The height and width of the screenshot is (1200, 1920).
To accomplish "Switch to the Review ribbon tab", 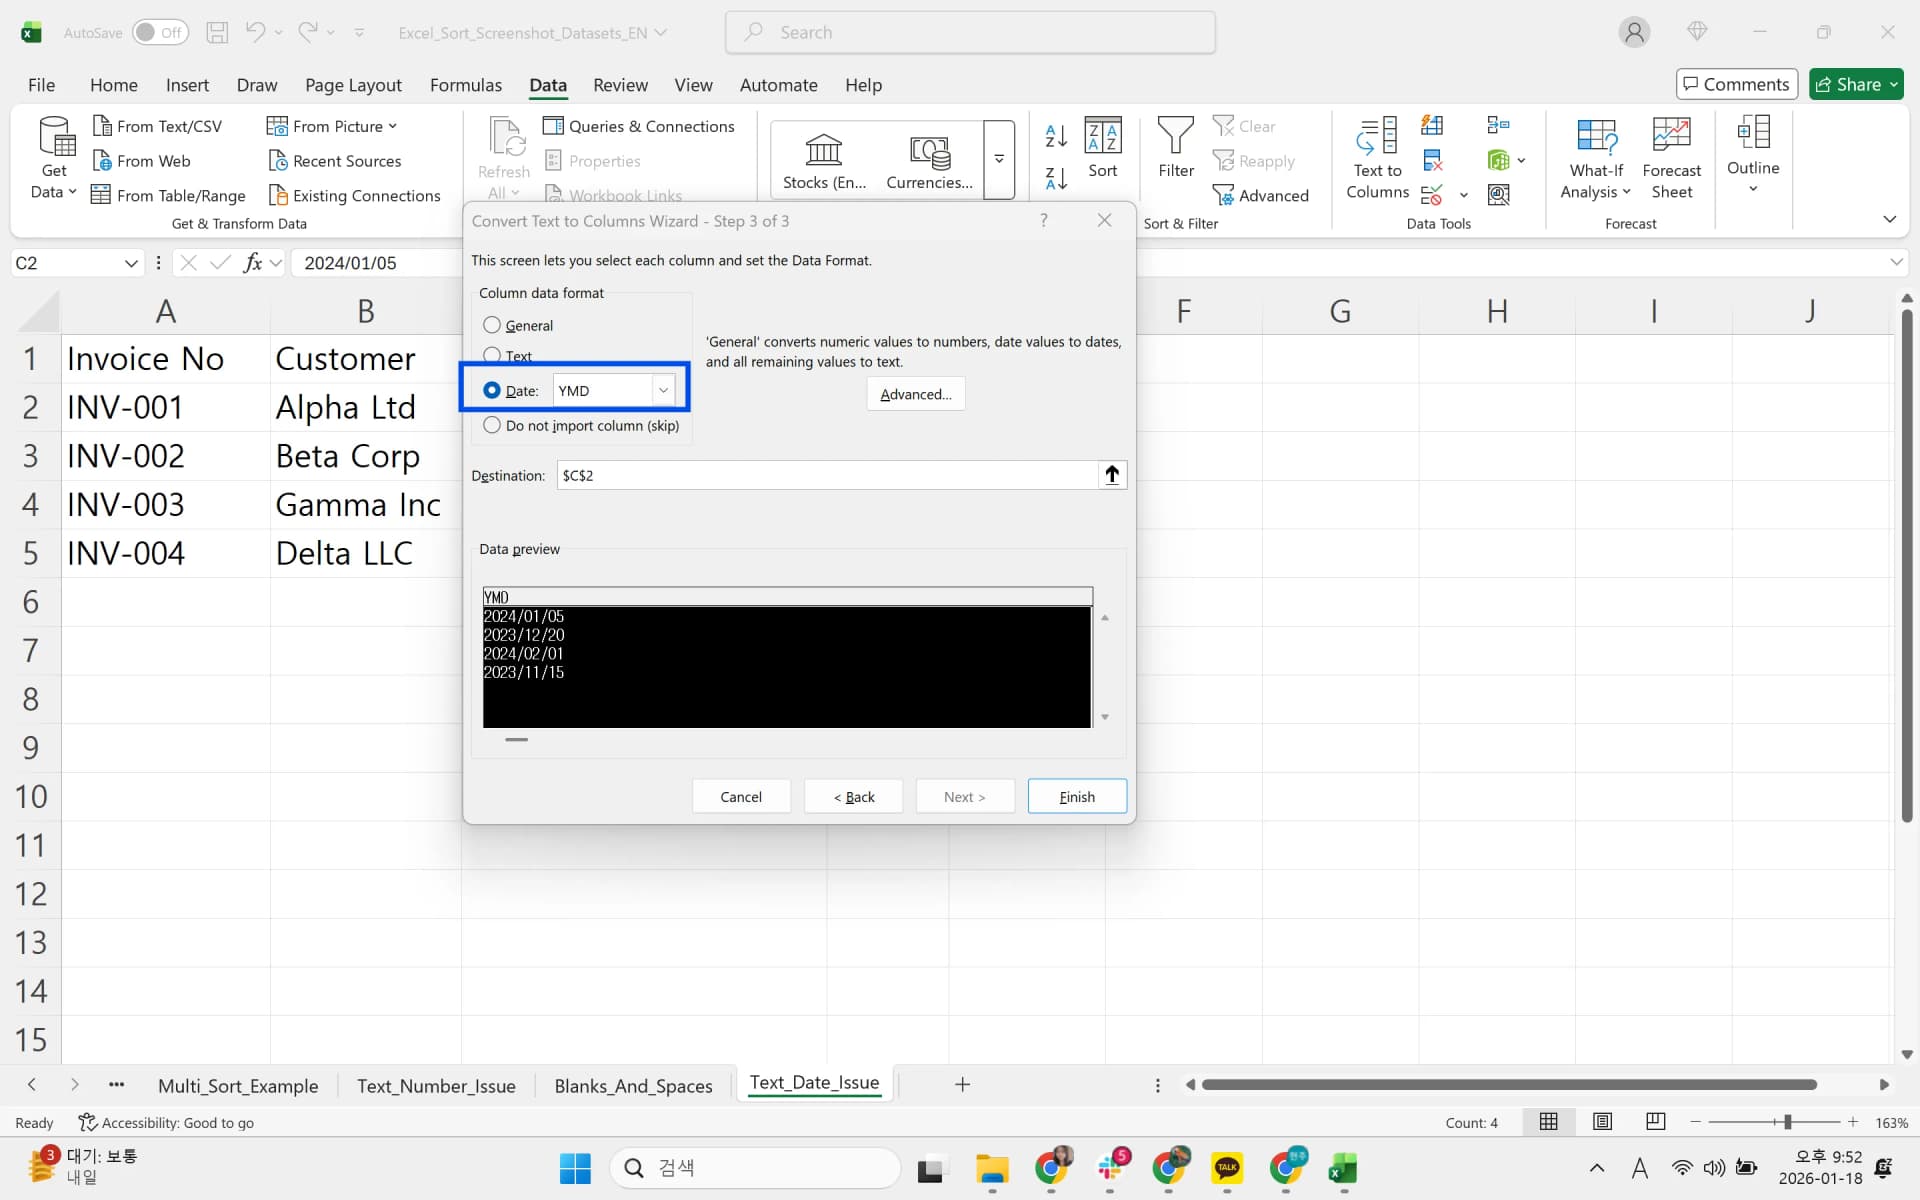I will [620, 85].
